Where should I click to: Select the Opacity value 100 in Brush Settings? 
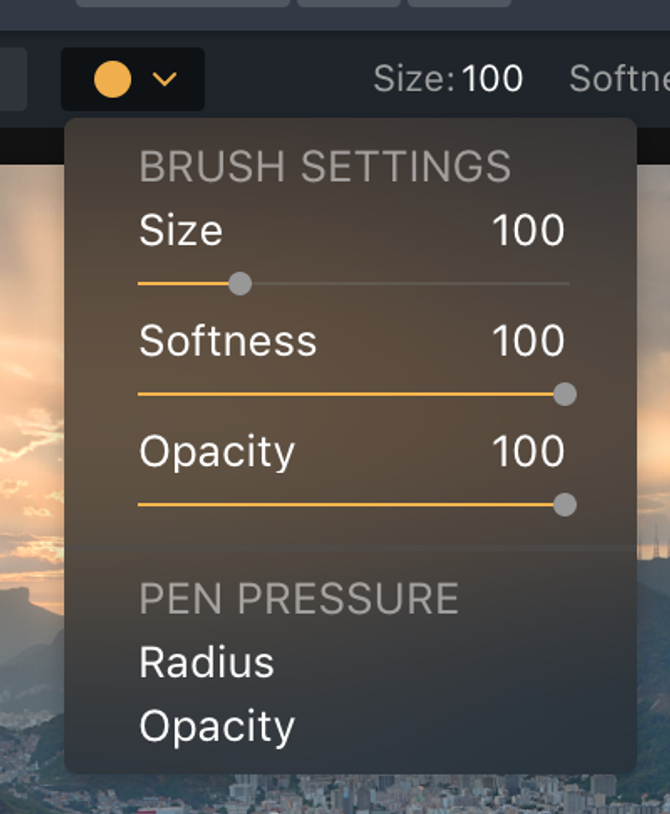(528, 452)
